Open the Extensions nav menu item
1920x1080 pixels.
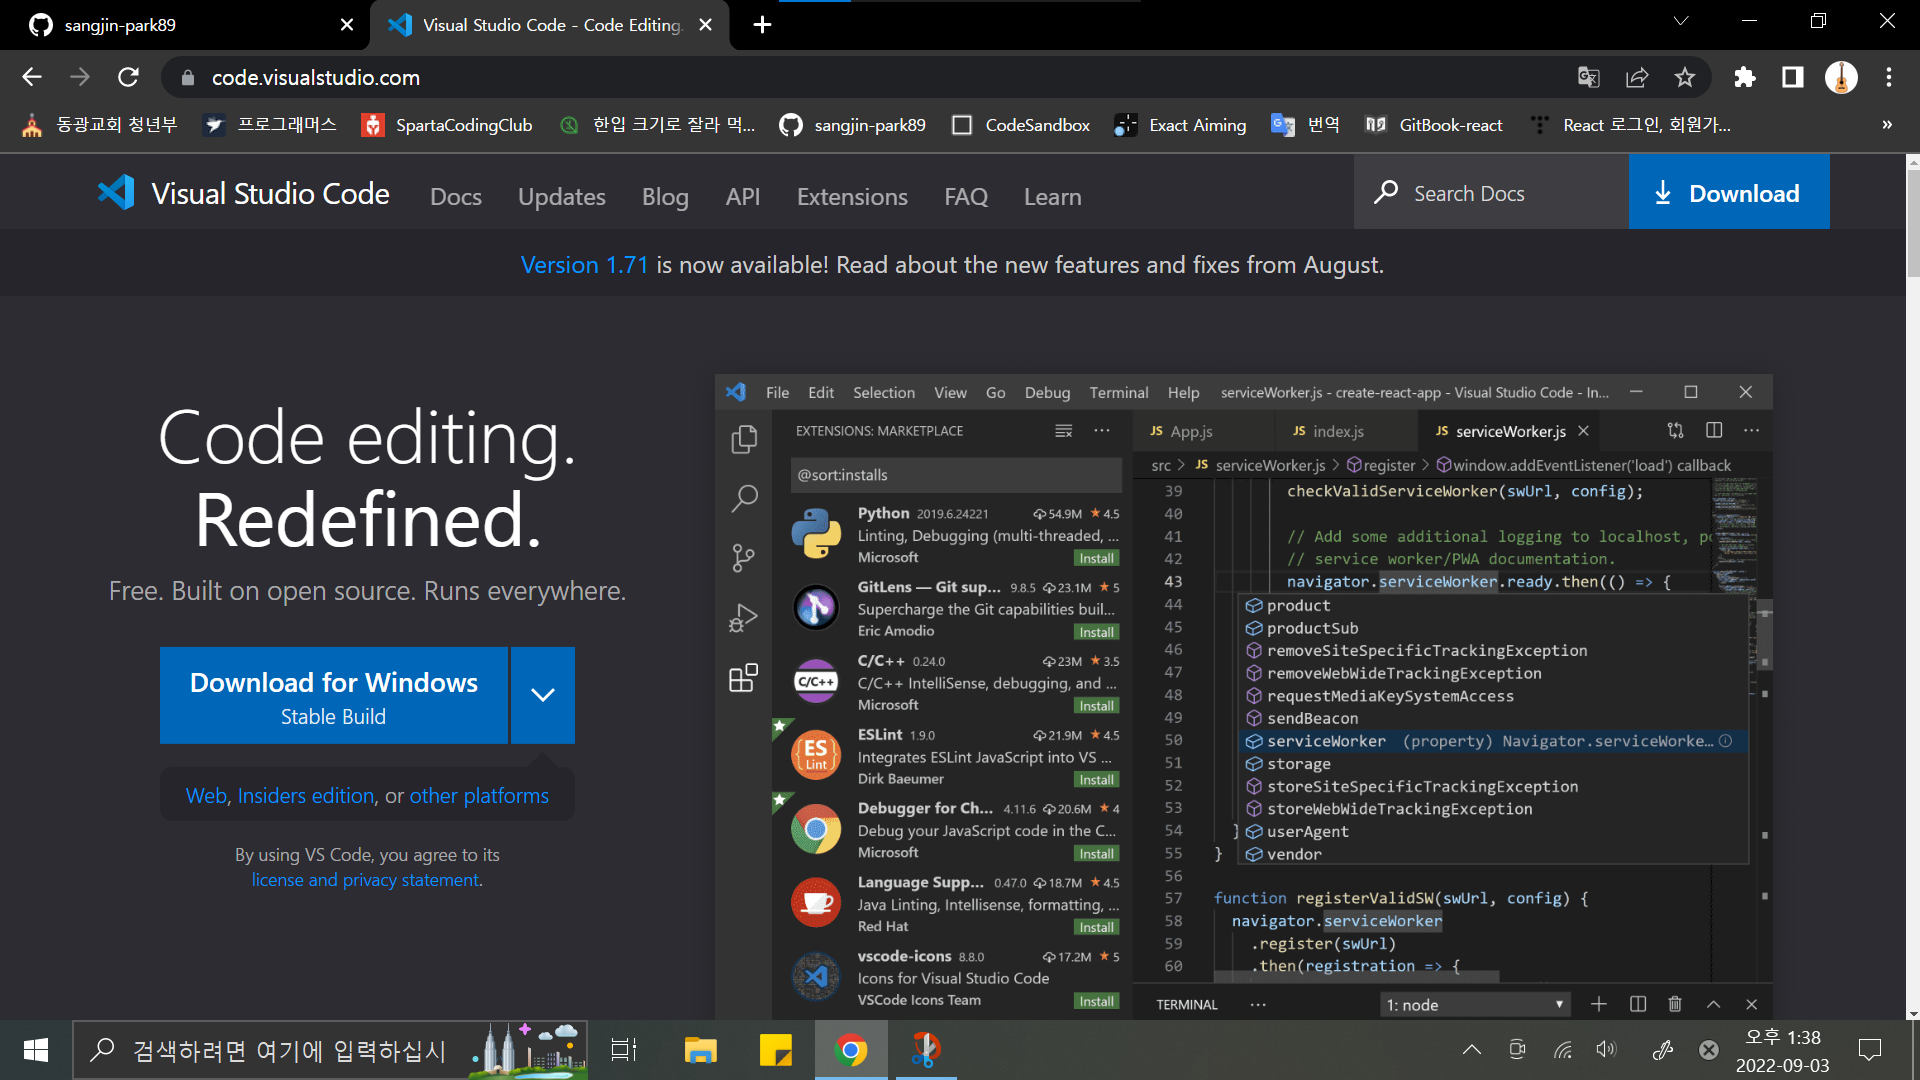coord(852,197)
